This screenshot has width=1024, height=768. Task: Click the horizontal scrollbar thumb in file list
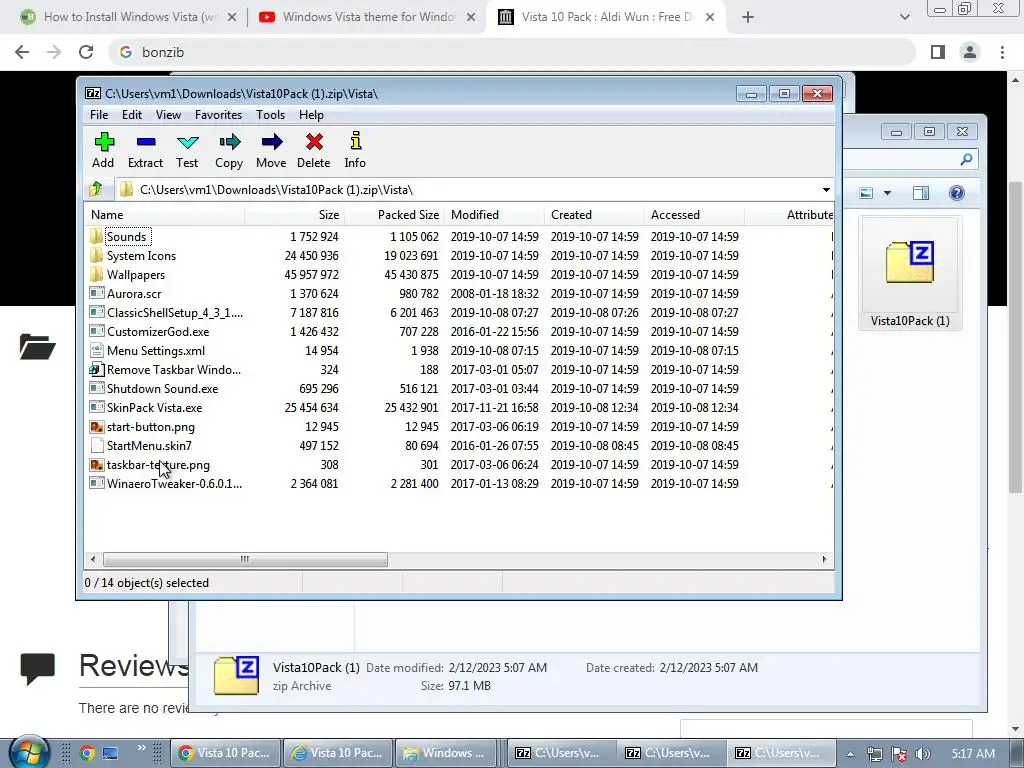pyautogui.click(x=245, y=559)
